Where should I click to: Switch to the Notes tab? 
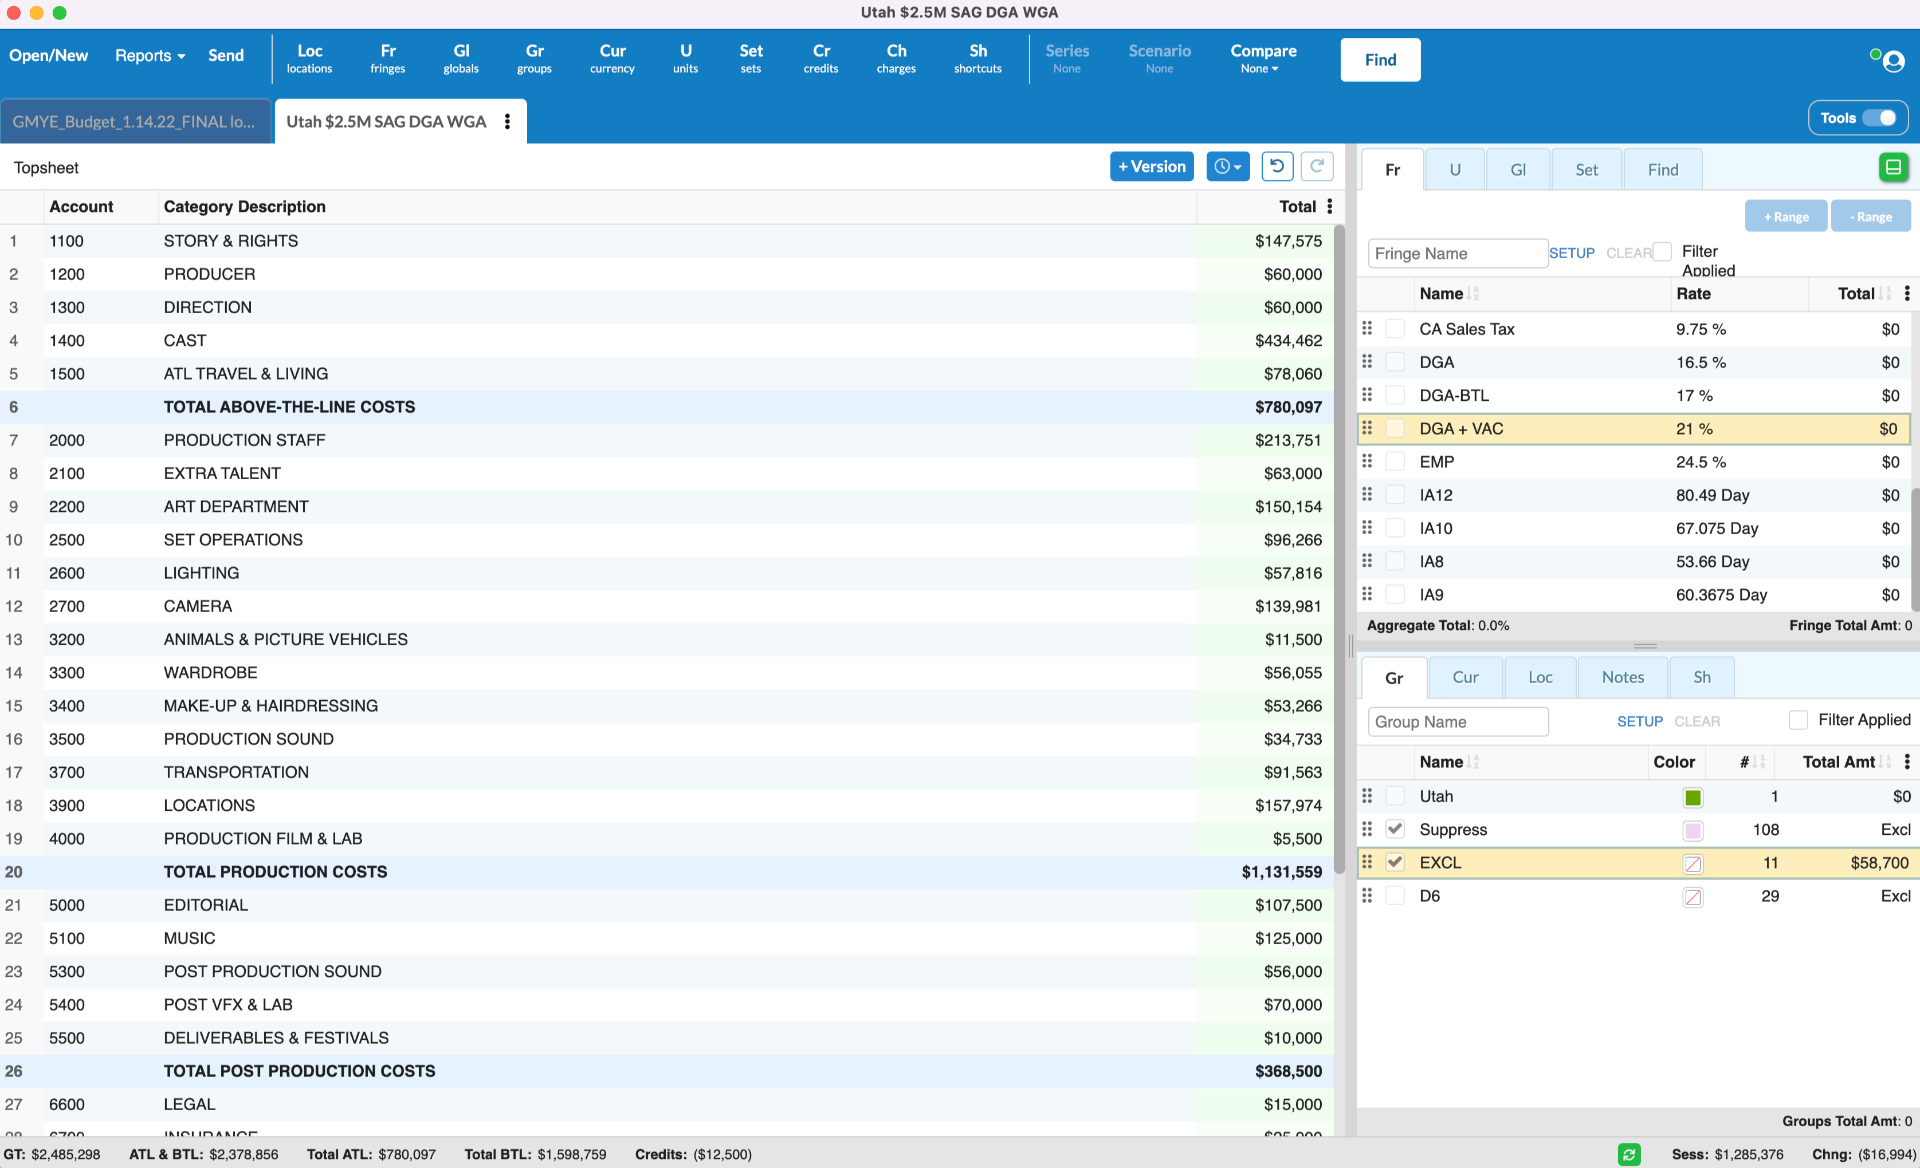pos(1622,677)
